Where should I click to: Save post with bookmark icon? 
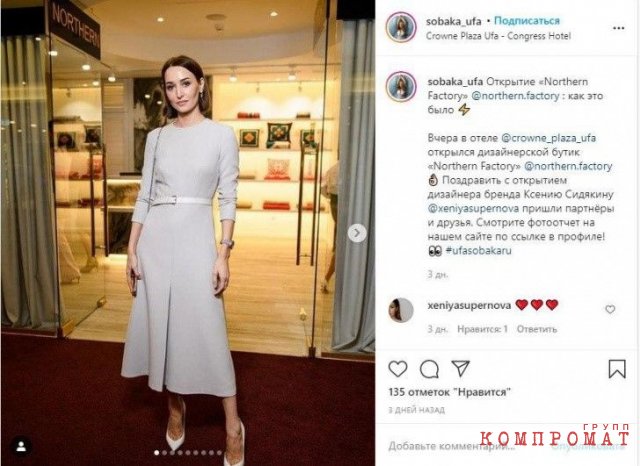[x=617, y=369]
